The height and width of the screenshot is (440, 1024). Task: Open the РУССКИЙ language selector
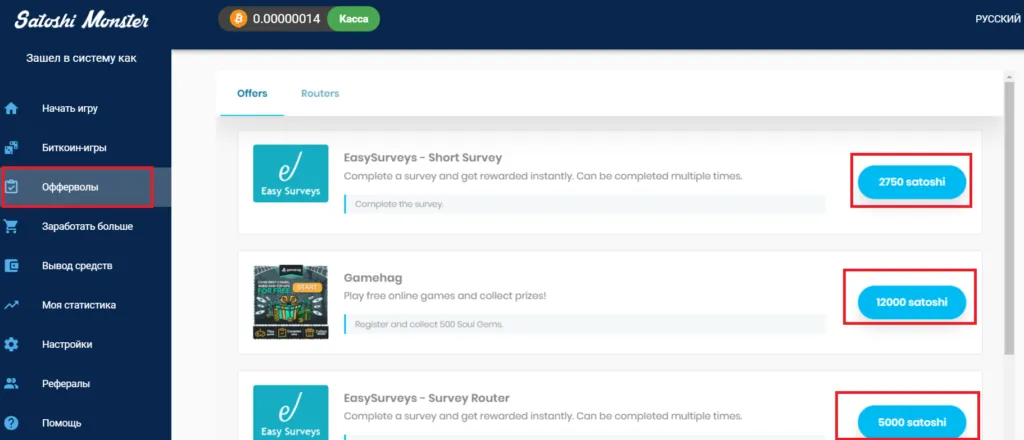(x=998, y=20)
